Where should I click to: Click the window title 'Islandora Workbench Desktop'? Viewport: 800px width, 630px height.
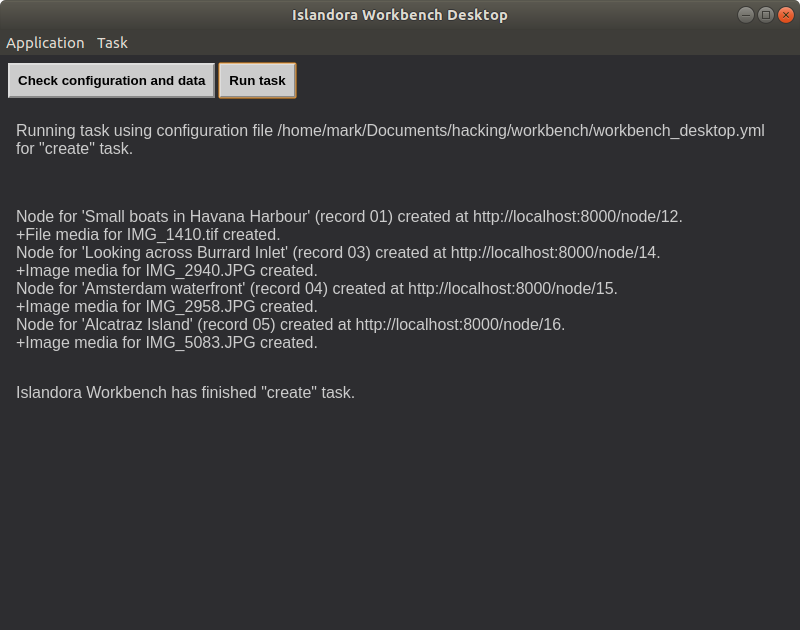(399, 15)
